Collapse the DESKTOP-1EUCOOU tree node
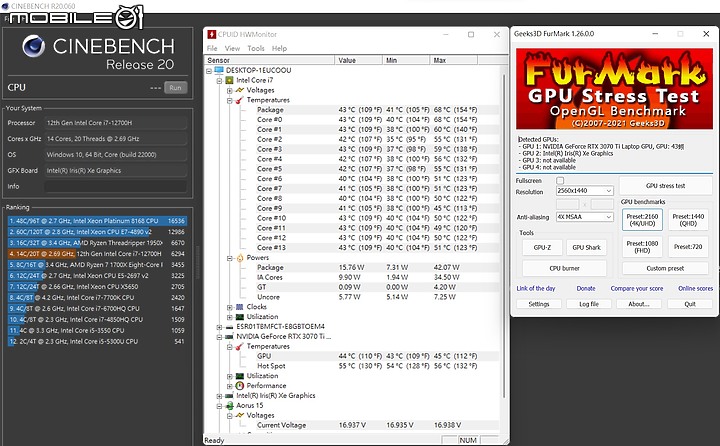Image resolution: width=720 pixels, height=446 pixels. pos(209,71)
